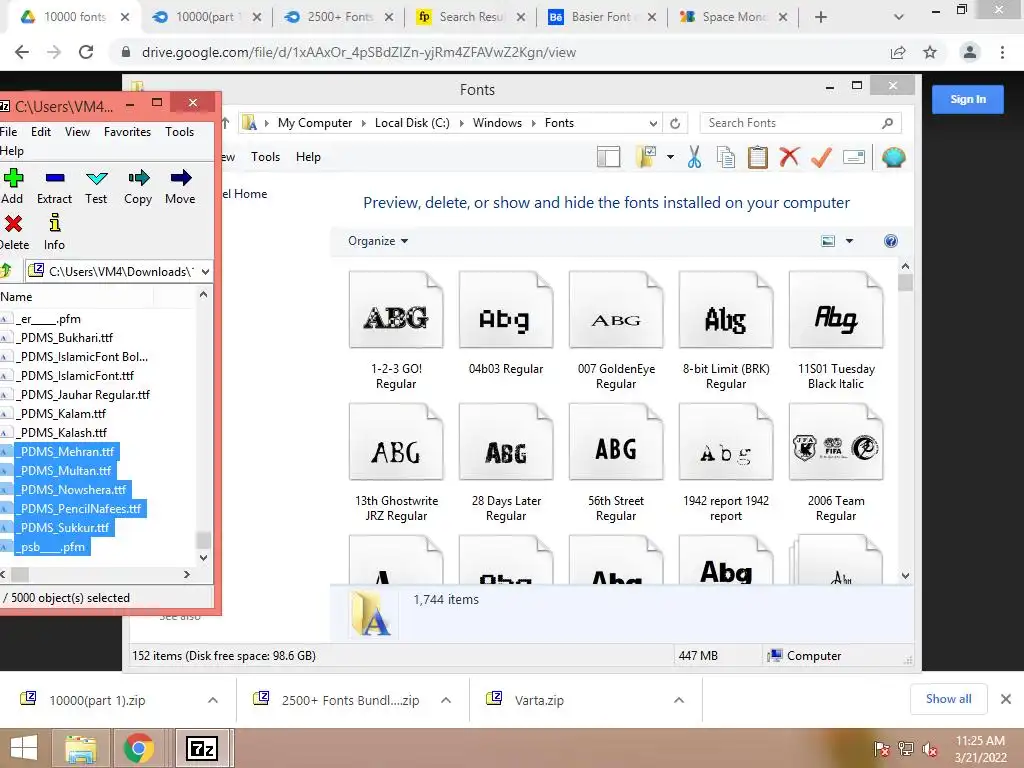The width and height of the screenshot is (1024, 768).
Task: Open the File menu in 7-Zip
Action: 8,131
